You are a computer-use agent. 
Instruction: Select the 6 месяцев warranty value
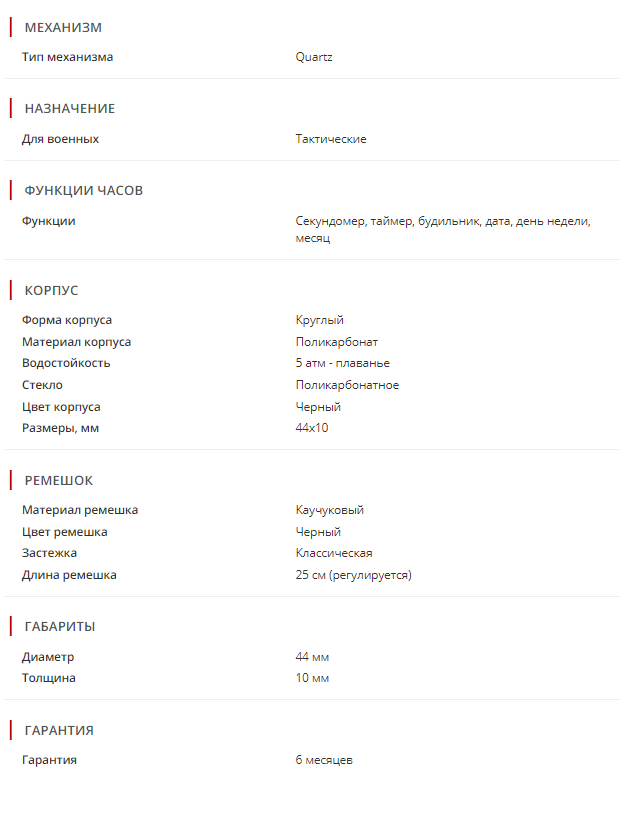tap(324, 760)
